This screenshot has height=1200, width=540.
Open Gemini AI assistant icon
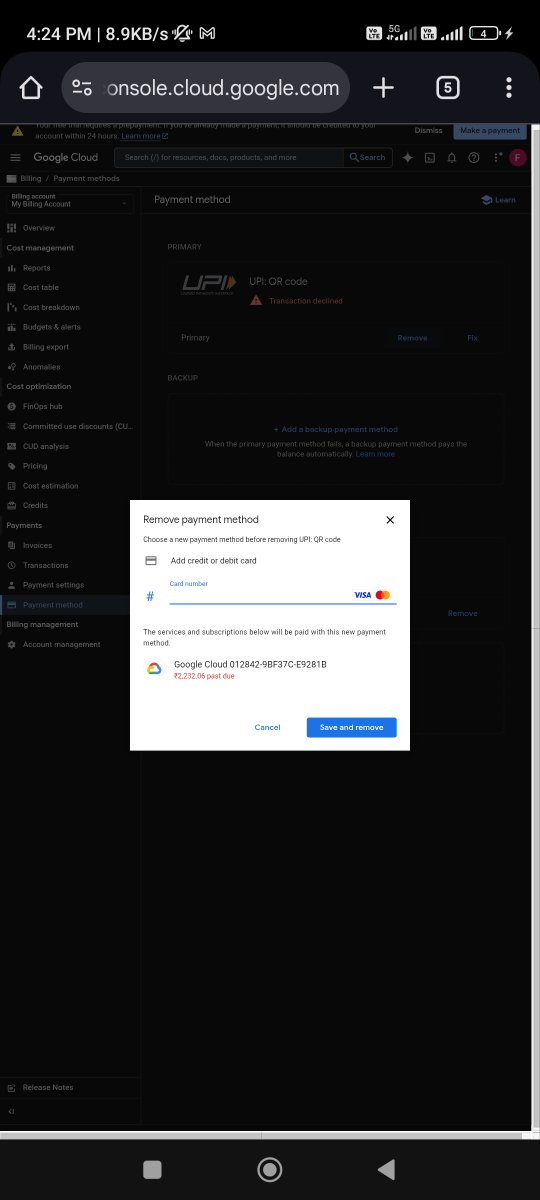pyautogui.click(x=407, y=157)
